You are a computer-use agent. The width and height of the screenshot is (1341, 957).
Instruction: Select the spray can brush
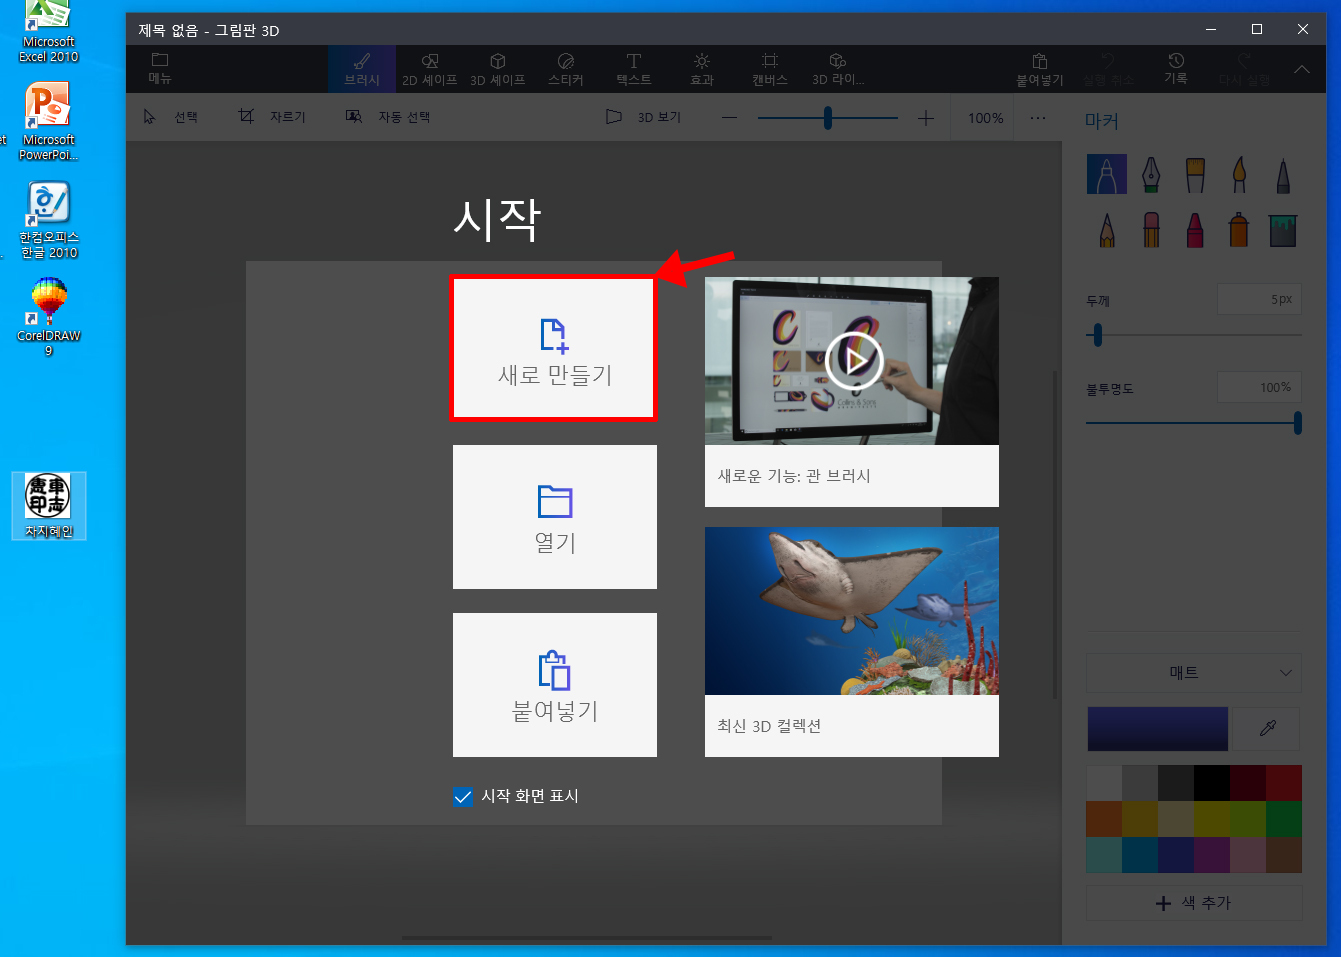1239,230
